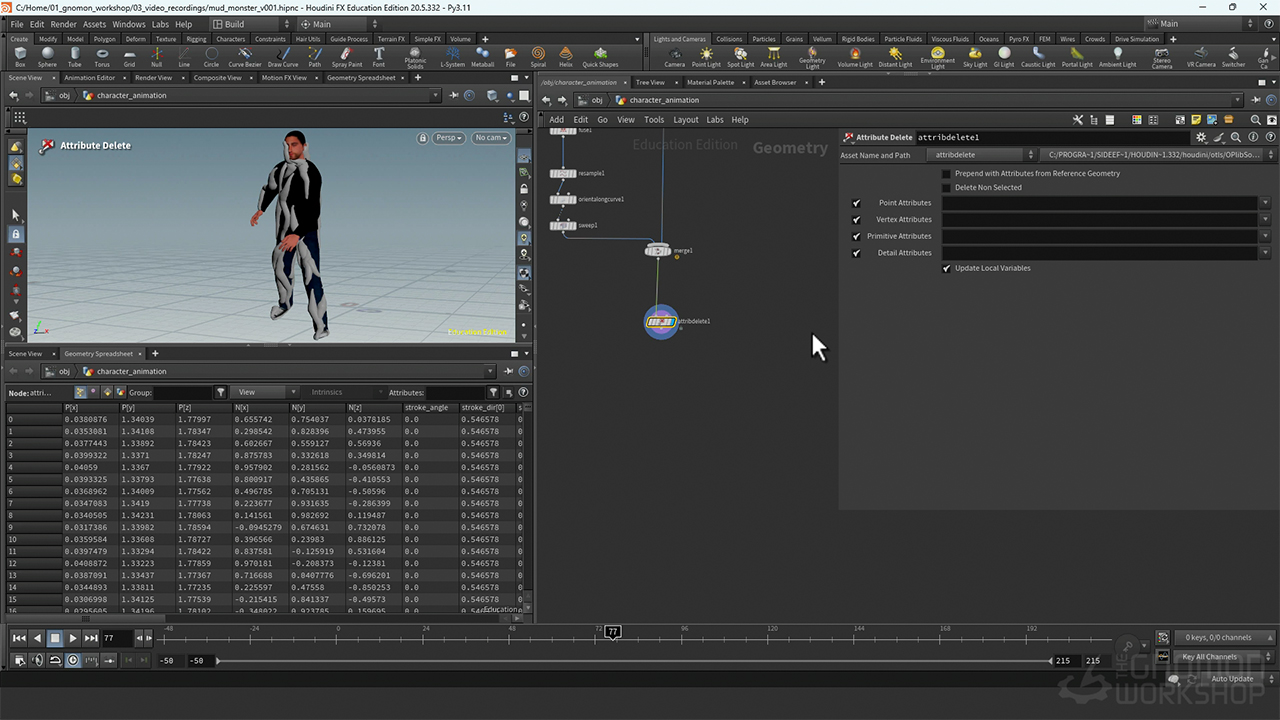
Task: Click the Key All Channels button
Action: (1209, 657)
